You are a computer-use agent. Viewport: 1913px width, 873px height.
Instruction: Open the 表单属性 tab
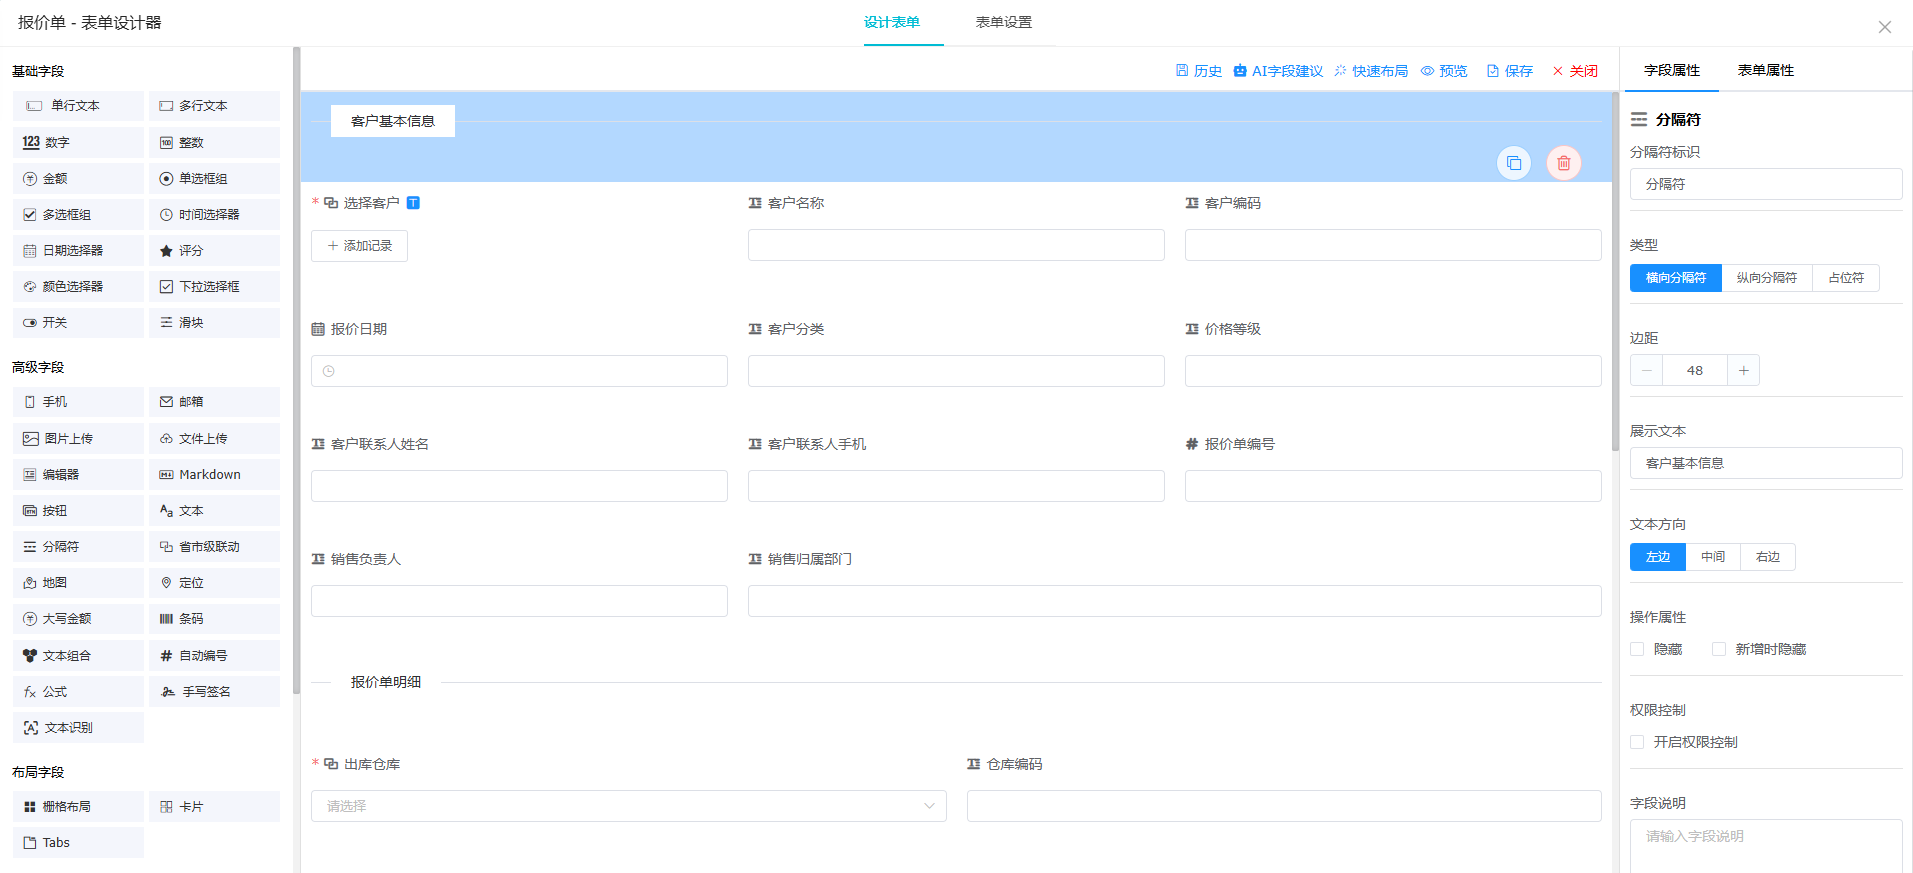pos(1765,70)
